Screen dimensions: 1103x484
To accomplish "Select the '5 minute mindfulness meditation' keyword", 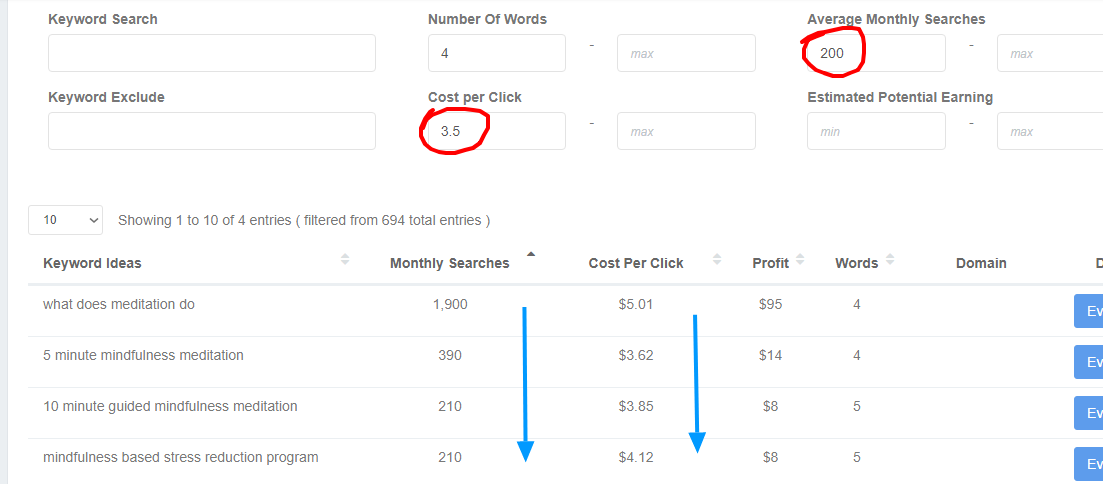I will tap(143, 355).
